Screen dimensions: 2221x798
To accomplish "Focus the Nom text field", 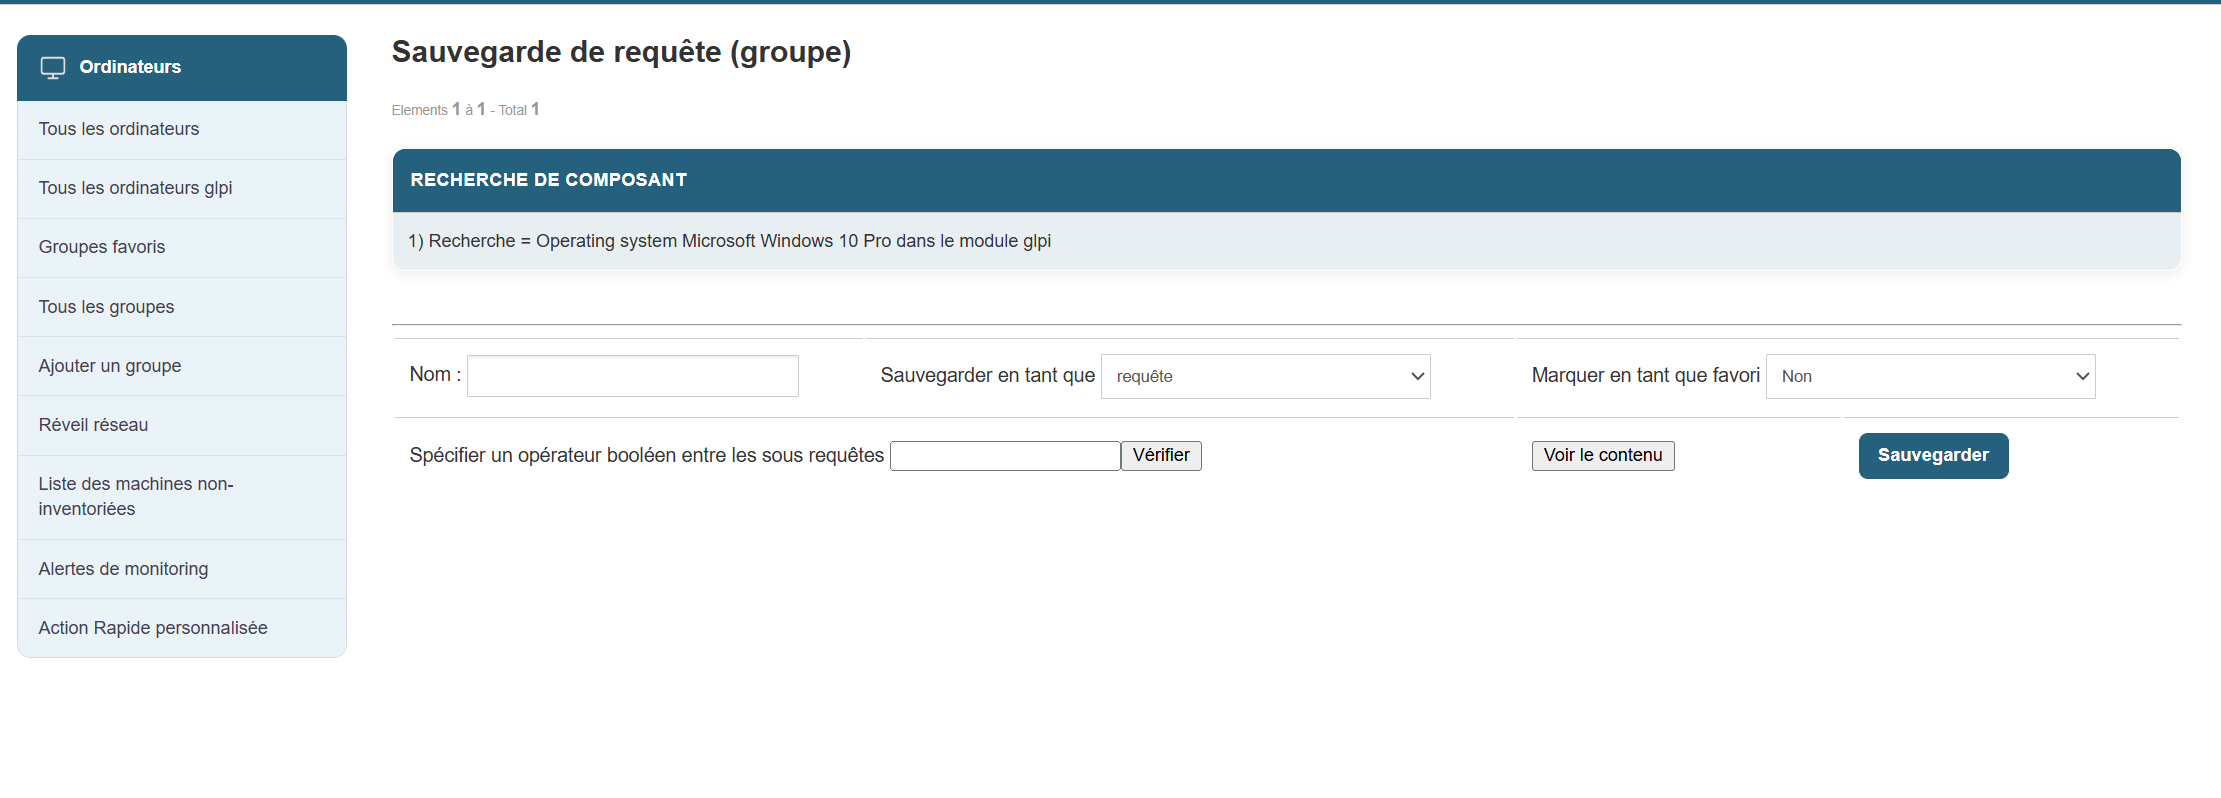I will tap(632, 376).
